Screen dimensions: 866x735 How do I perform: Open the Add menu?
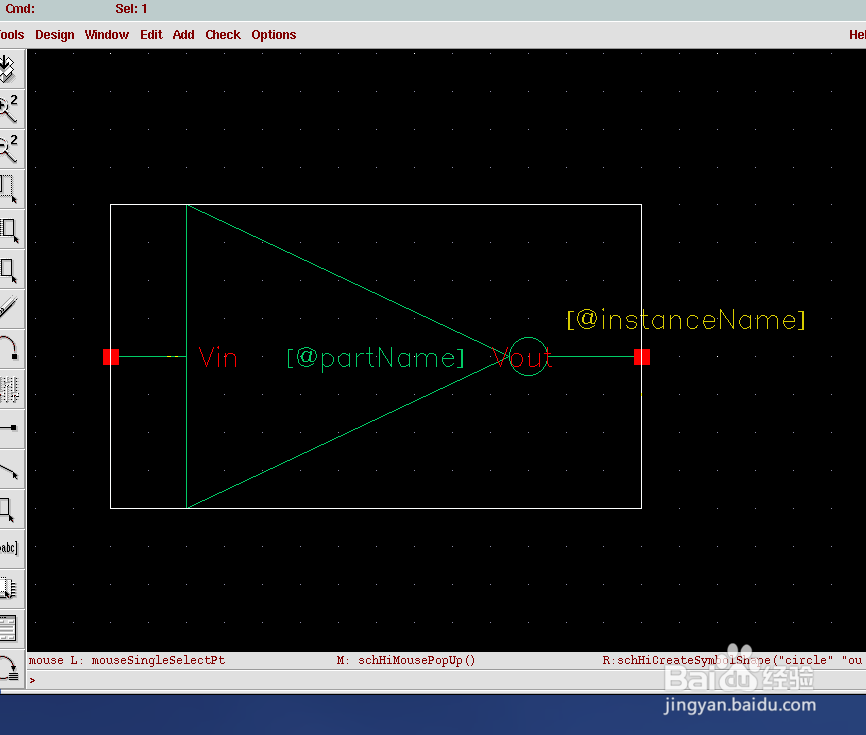183,35
